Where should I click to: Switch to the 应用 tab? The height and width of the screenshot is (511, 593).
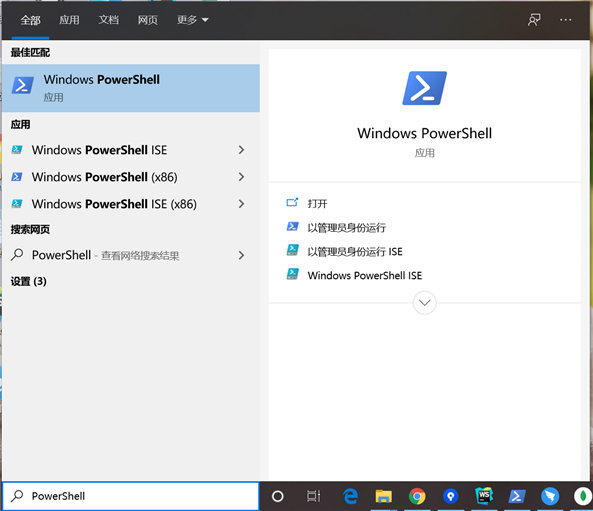[x=69, y=20]
